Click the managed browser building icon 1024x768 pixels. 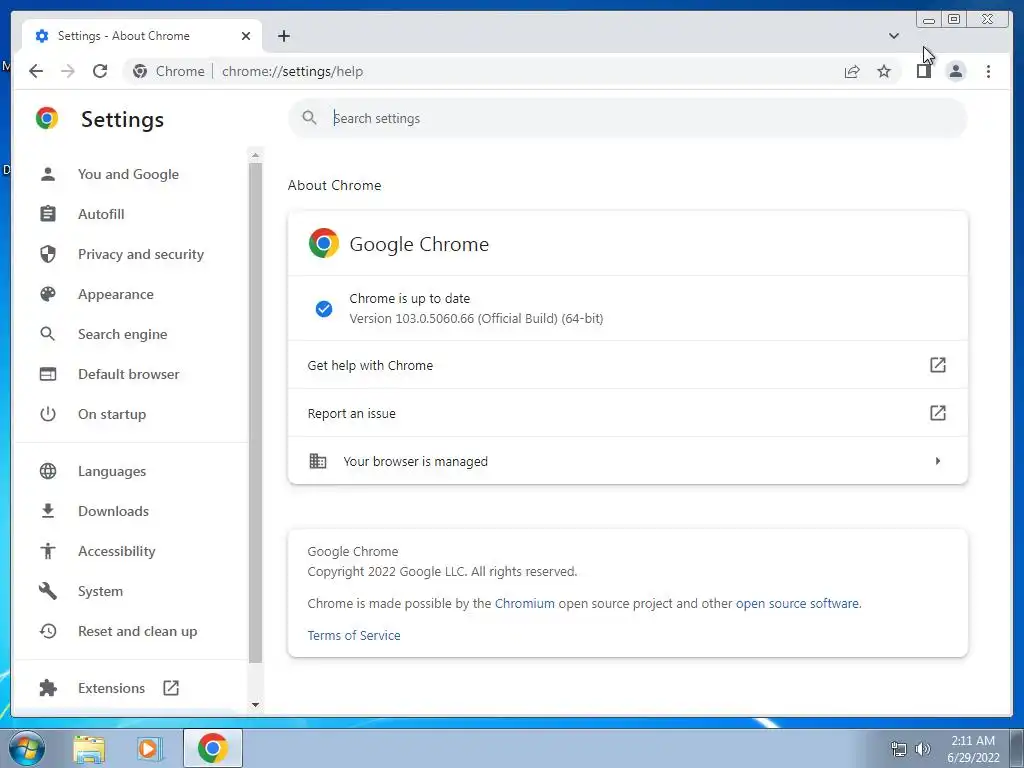[317, 461]
